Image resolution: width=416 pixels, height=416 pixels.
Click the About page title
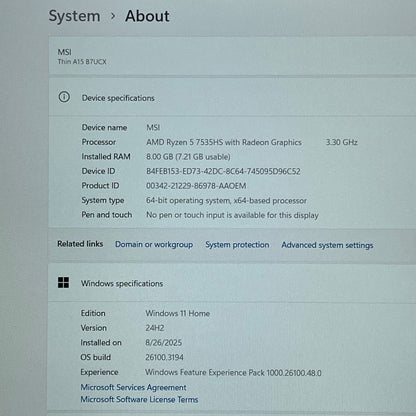click(x=147, y=16)
